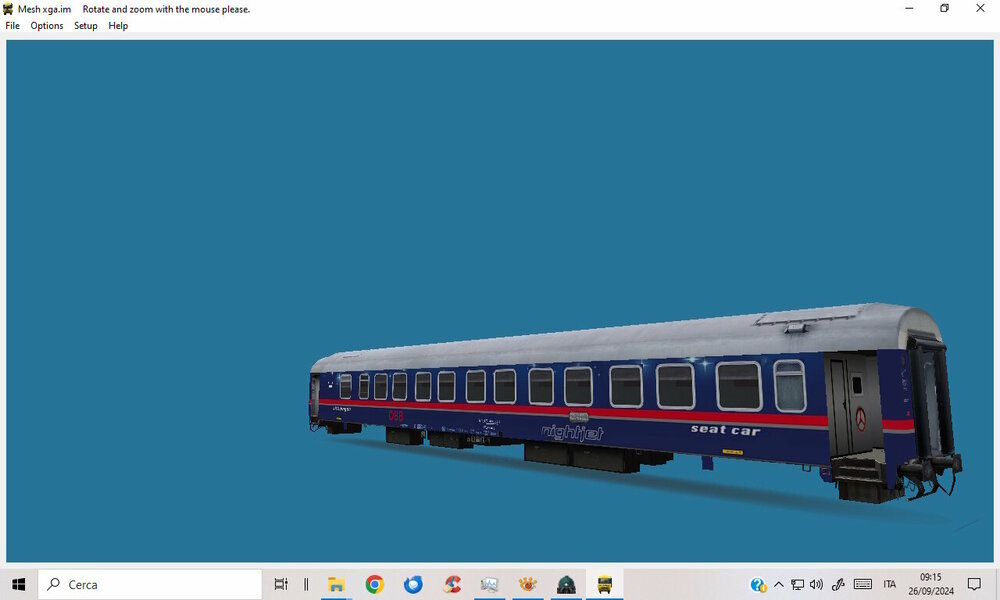1000x600 pixels.
Task: Minimize the mesh viewer window
Action: pyautogui.click(x=909, y=8)
